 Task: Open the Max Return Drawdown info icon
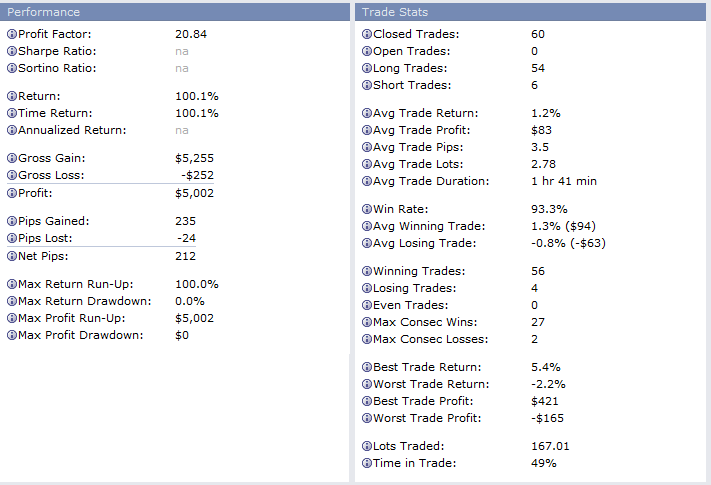coord(12,301)
